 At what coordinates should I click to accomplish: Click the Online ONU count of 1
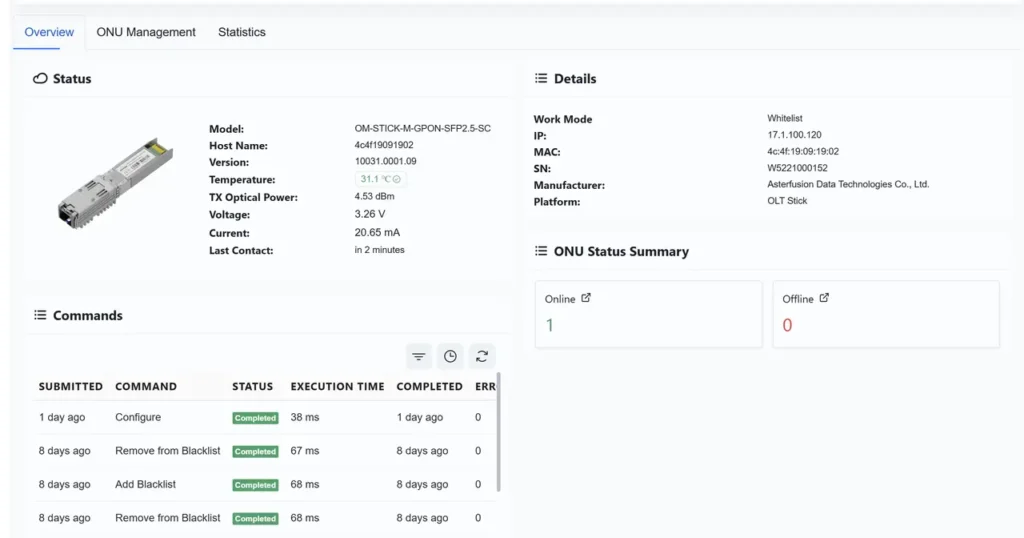550,325
